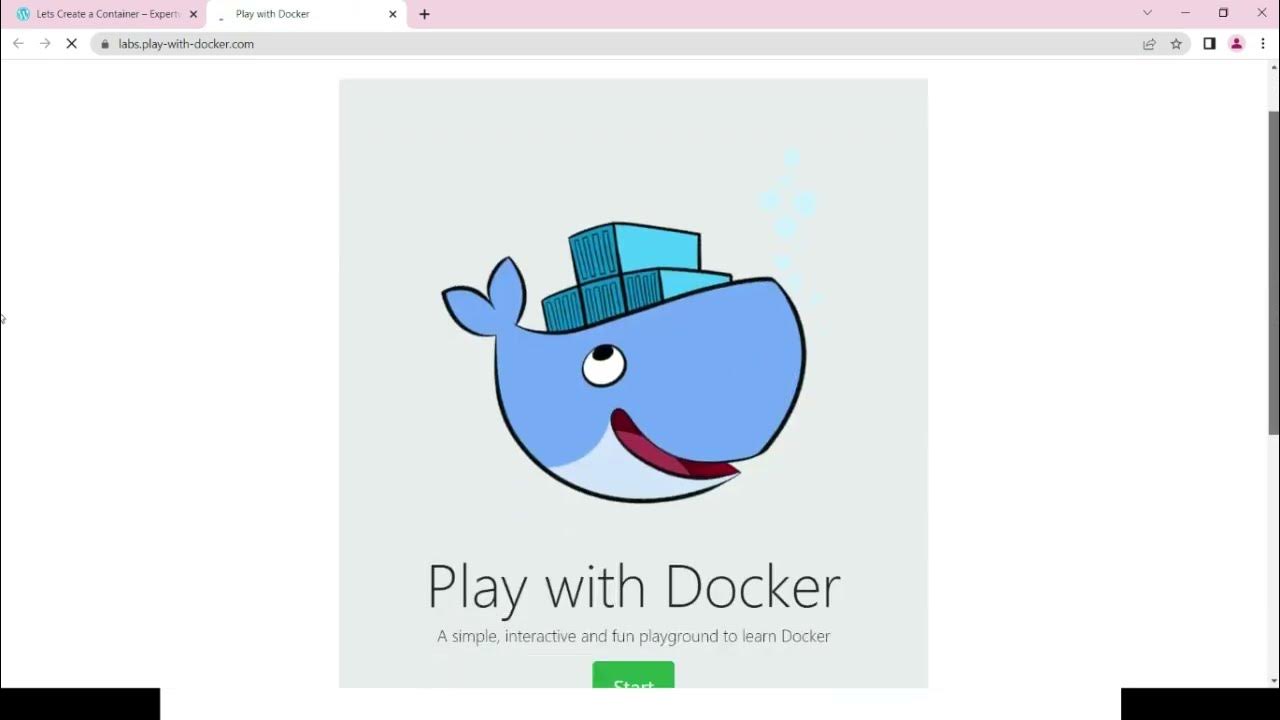The width and height of the screenshot is (1280, 720).
Task: Close the Lets Create a Container tab
Action: pos(193,14)
